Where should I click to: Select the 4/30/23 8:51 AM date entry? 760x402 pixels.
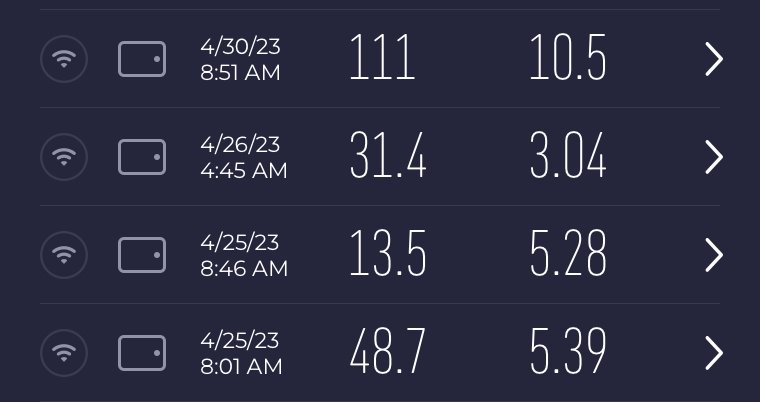(240, 60)
